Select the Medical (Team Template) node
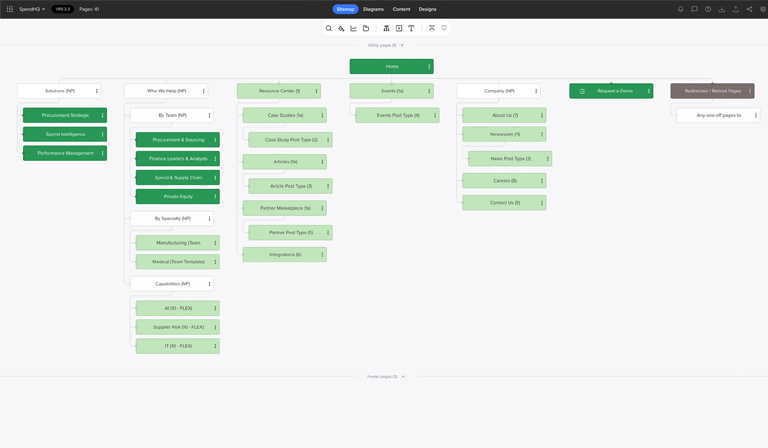 click(x=177, y=262)
